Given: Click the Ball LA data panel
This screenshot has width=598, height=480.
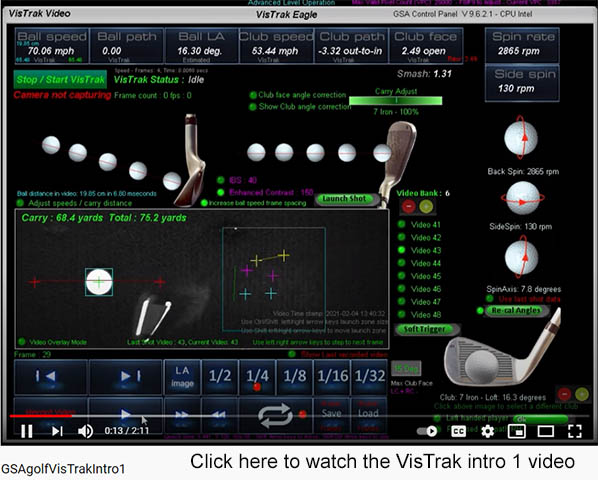Looking at the screenshot, I should [x=201, y=46].
